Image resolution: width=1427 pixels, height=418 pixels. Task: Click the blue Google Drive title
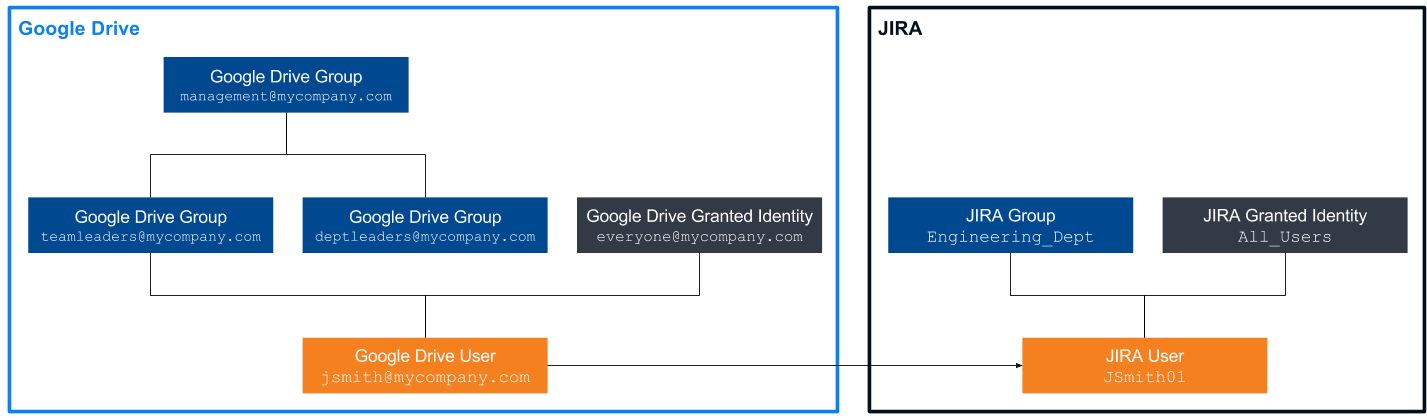[79, 29]
